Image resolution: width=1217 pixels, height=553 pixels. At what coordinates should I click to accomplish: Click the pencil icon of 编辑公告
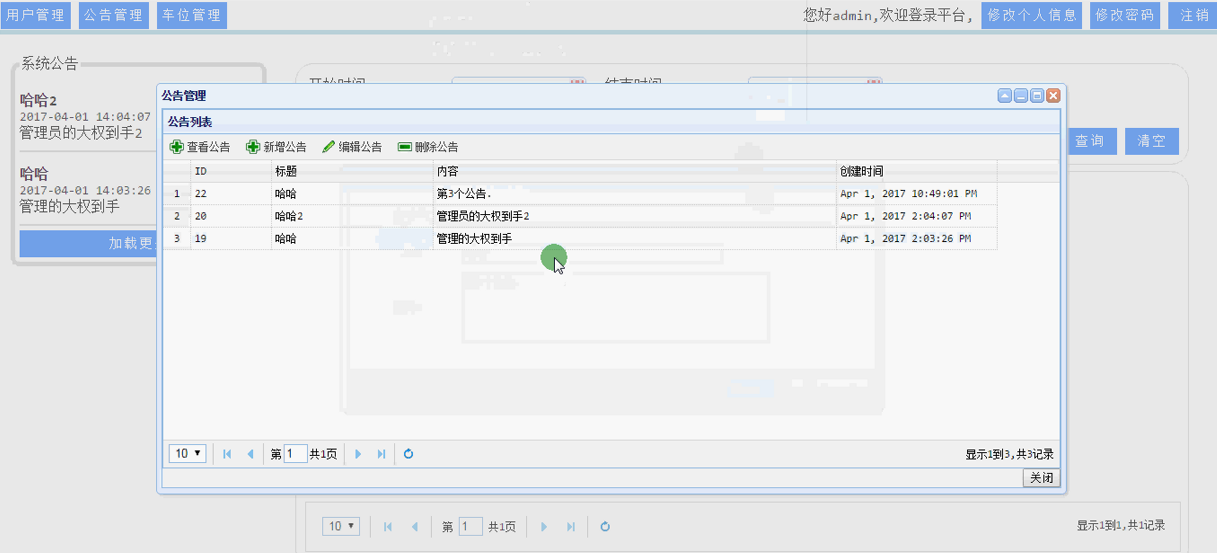pyautogui.click(x=329, y=147)
